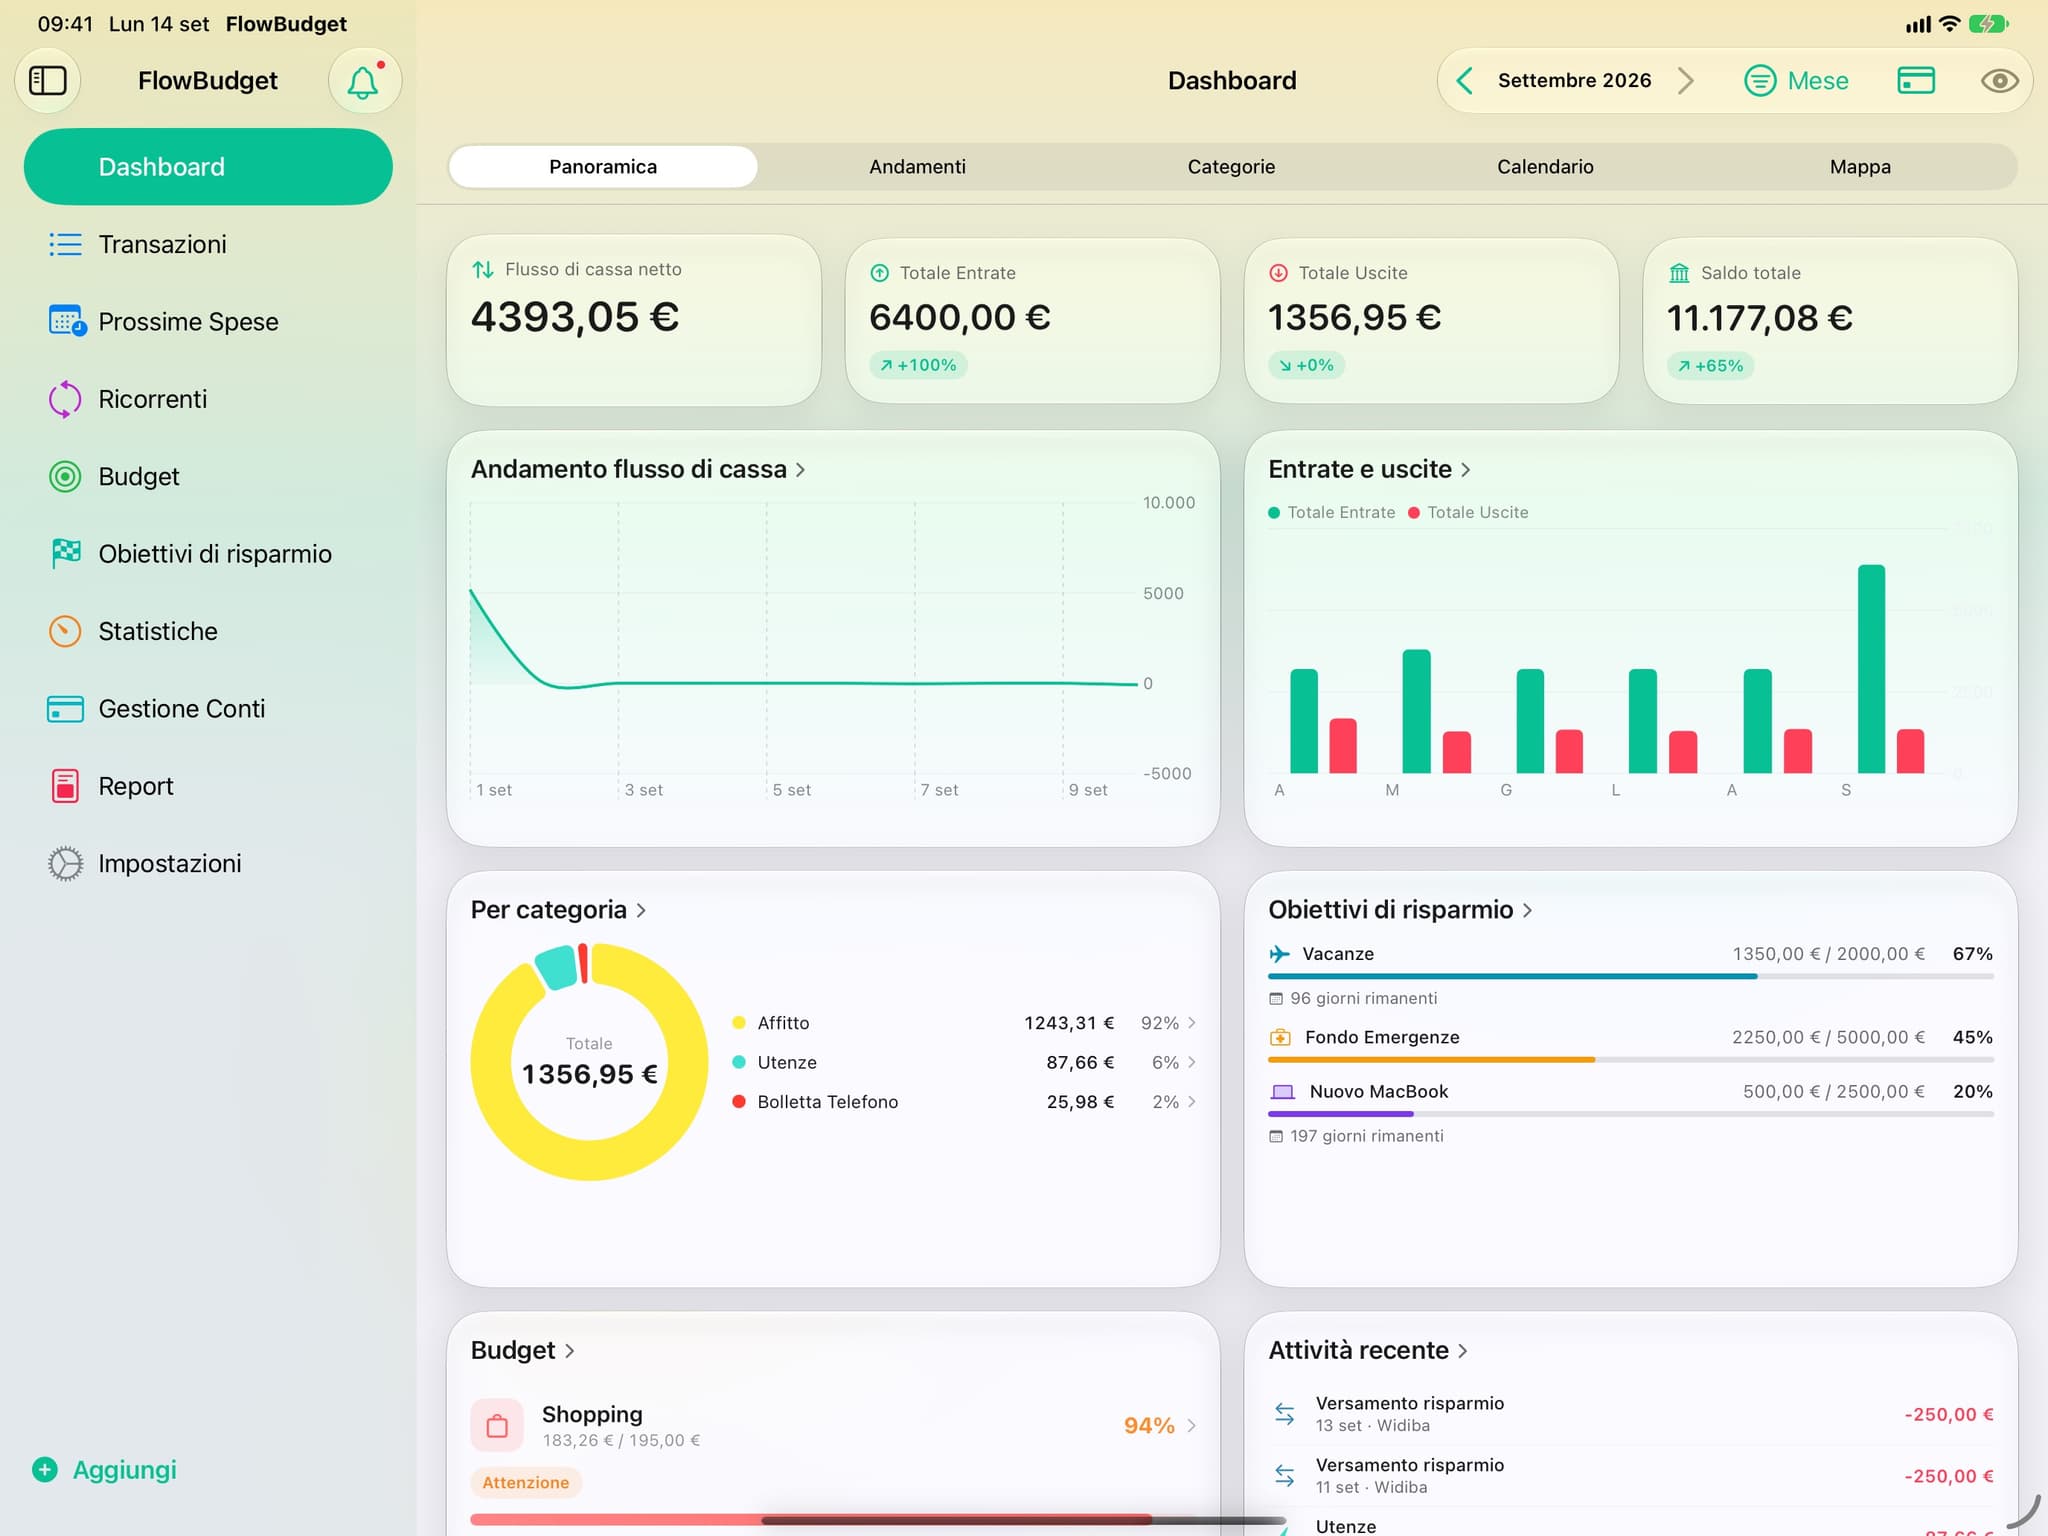2048x1536 pixels.
Task: Click the category donut chart
Action: [589, 1062]
